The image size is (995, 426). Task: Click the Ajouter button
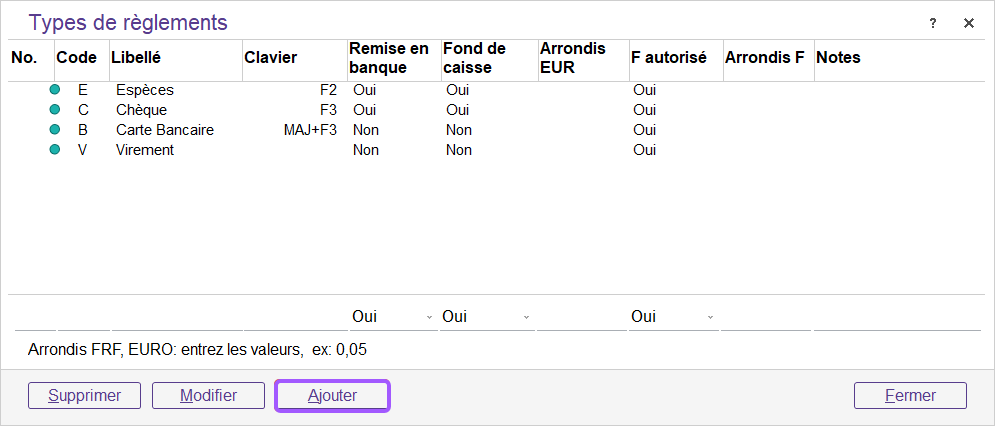[332, 395]
